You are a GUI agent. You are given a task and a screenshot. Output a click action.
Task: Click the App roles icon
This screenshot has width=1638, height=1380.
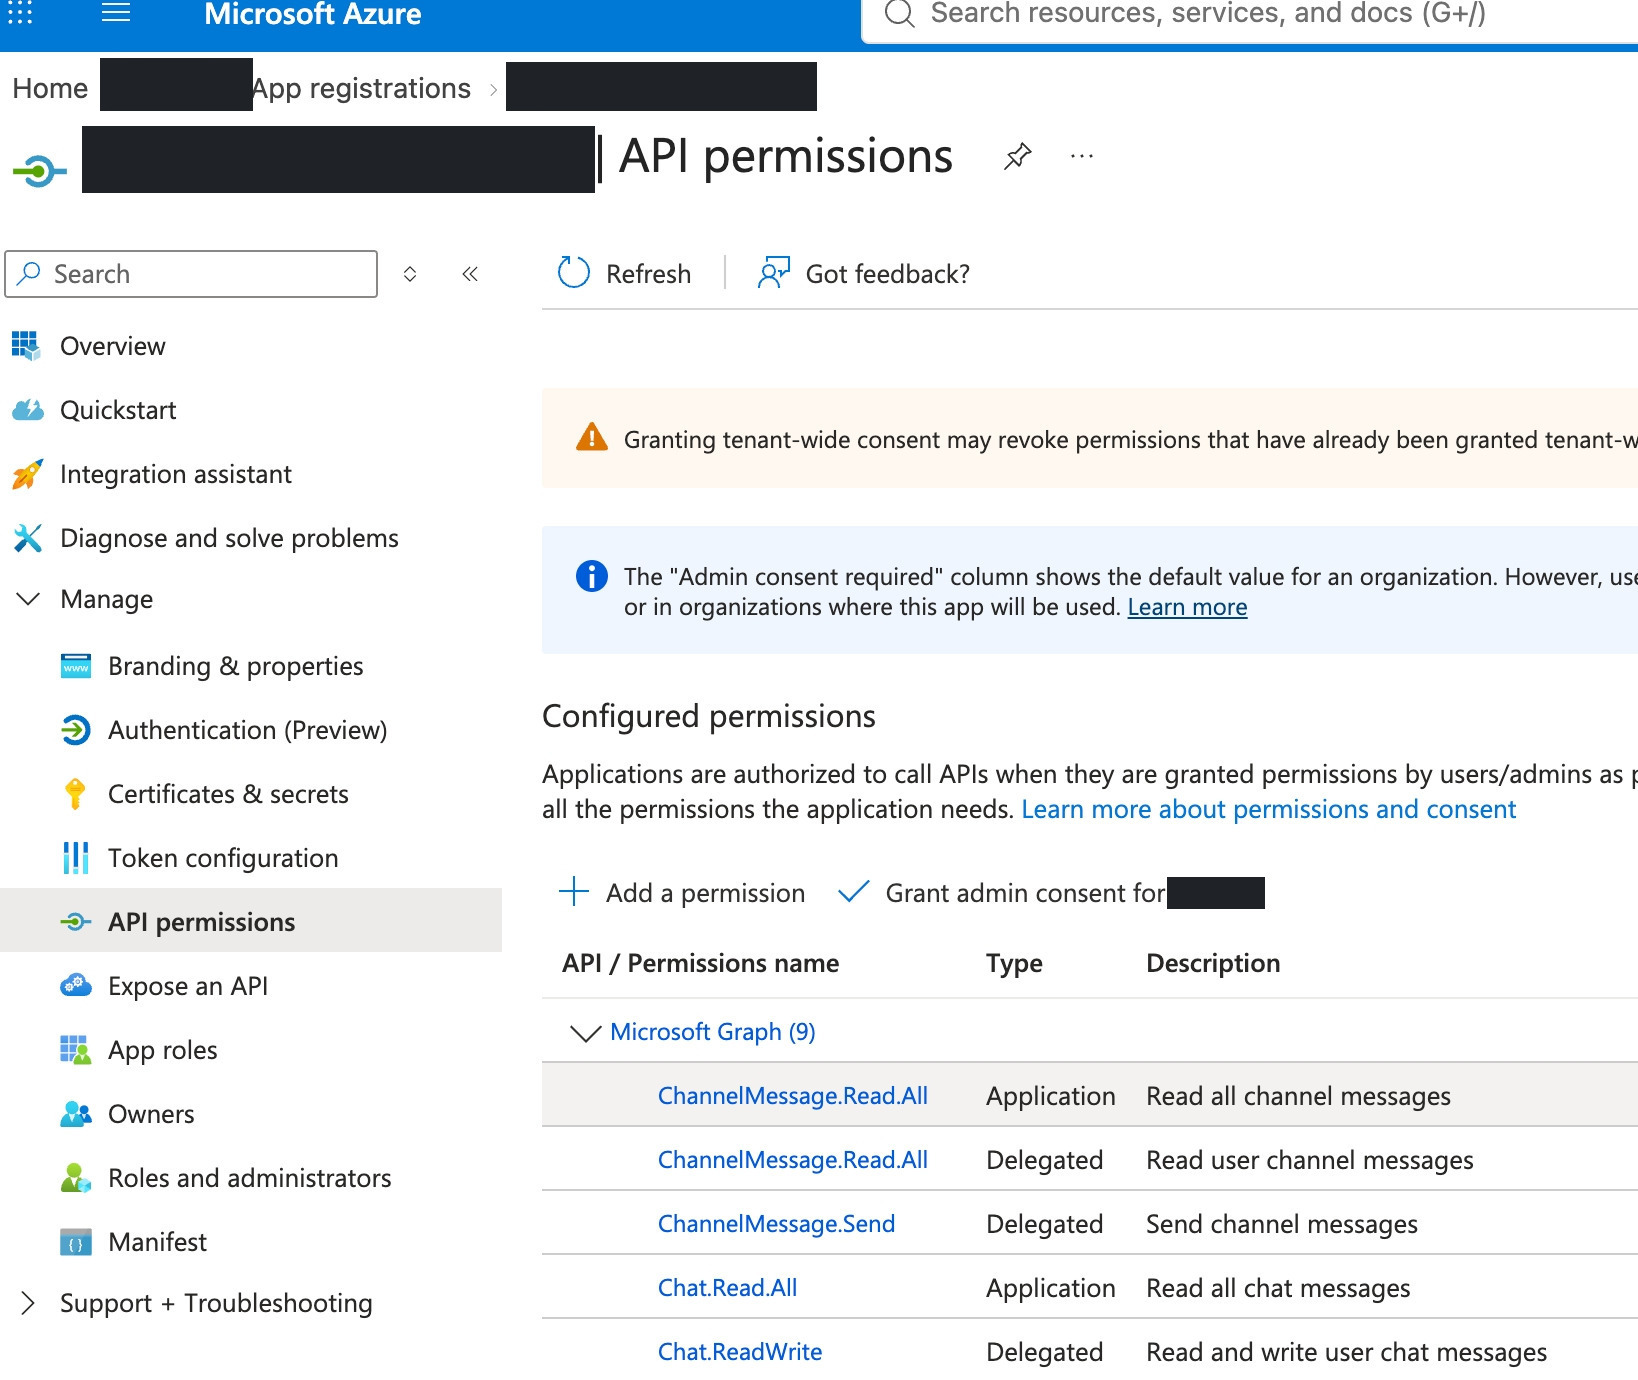pos(76,1050)
